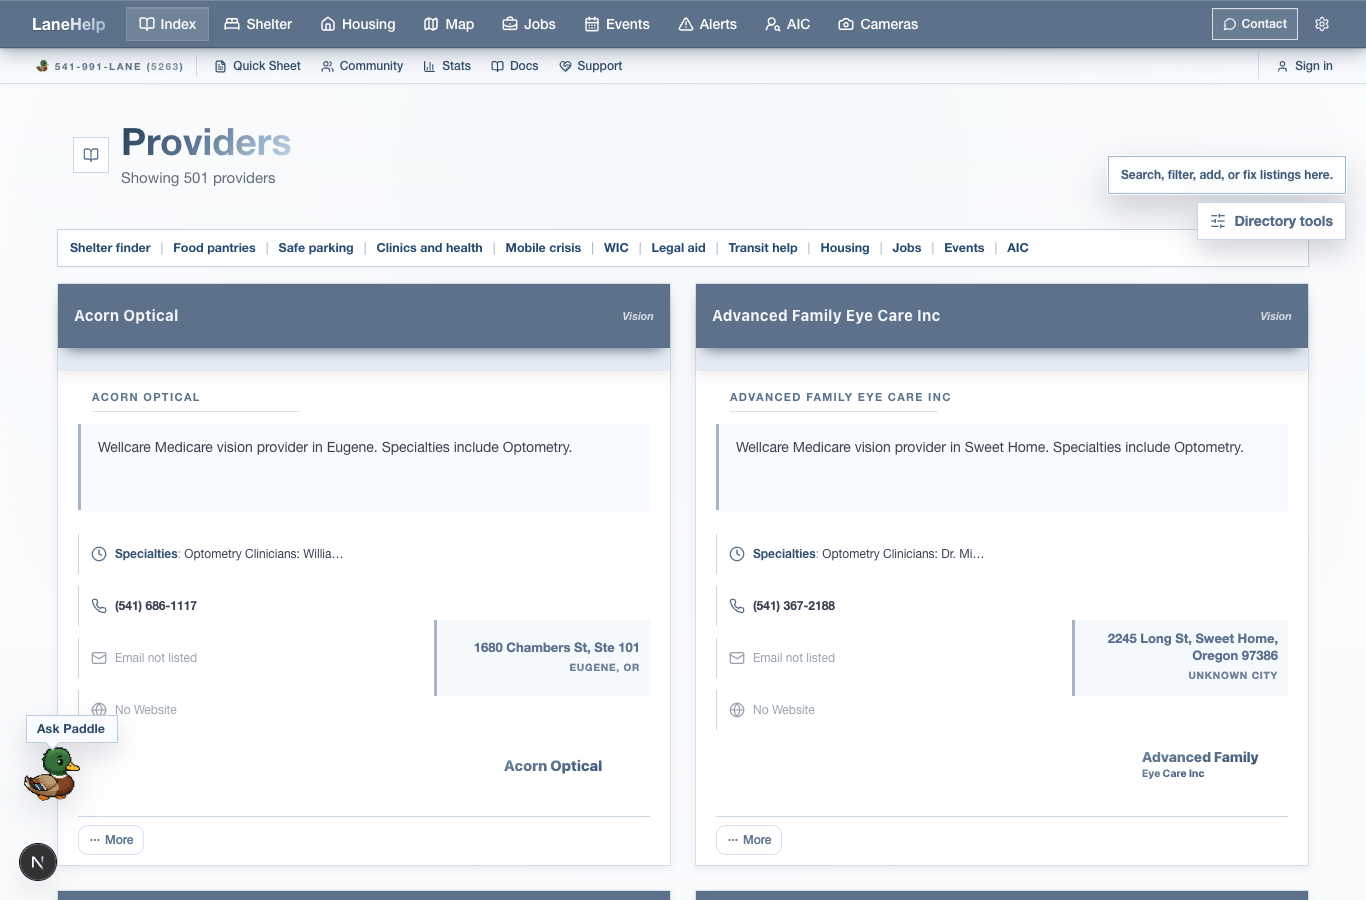This screenshot has width=1366, height=900.
Task: Select Food pantries filter link
Action: coord(214,248)
